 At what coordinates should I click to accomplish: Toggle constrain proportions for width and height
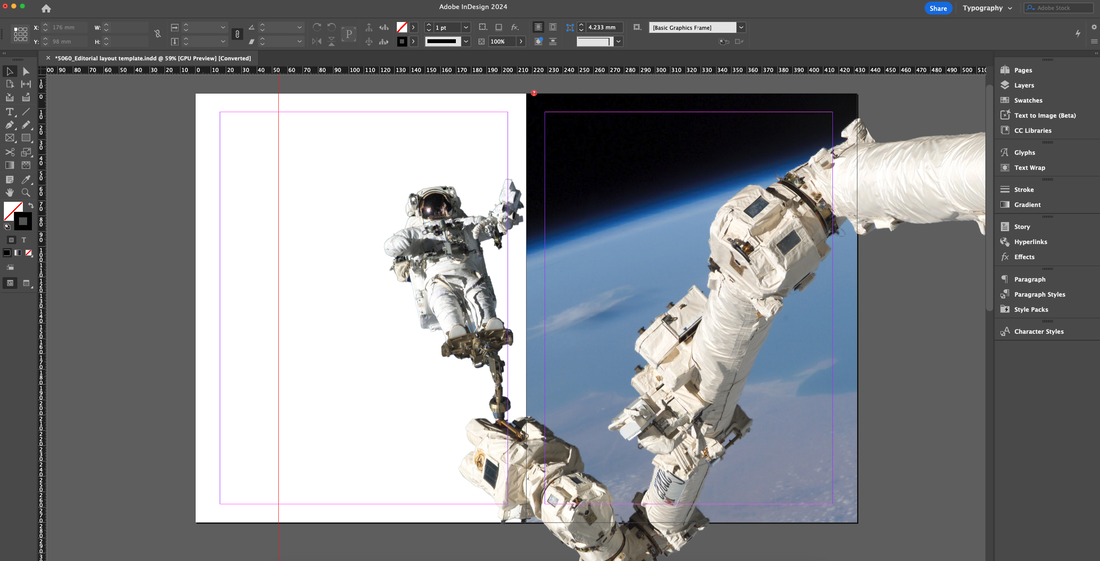tap(157, 34)
